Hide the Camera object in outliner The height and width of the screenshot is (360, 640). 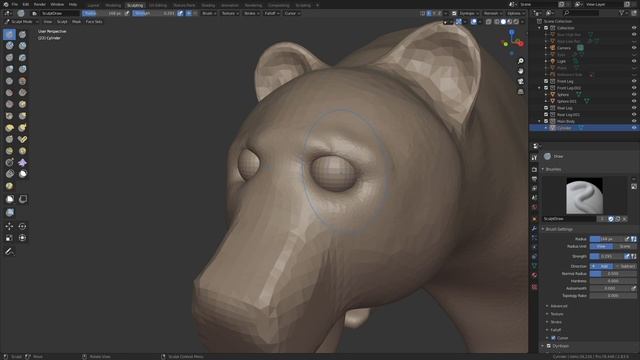click(634, 48)
